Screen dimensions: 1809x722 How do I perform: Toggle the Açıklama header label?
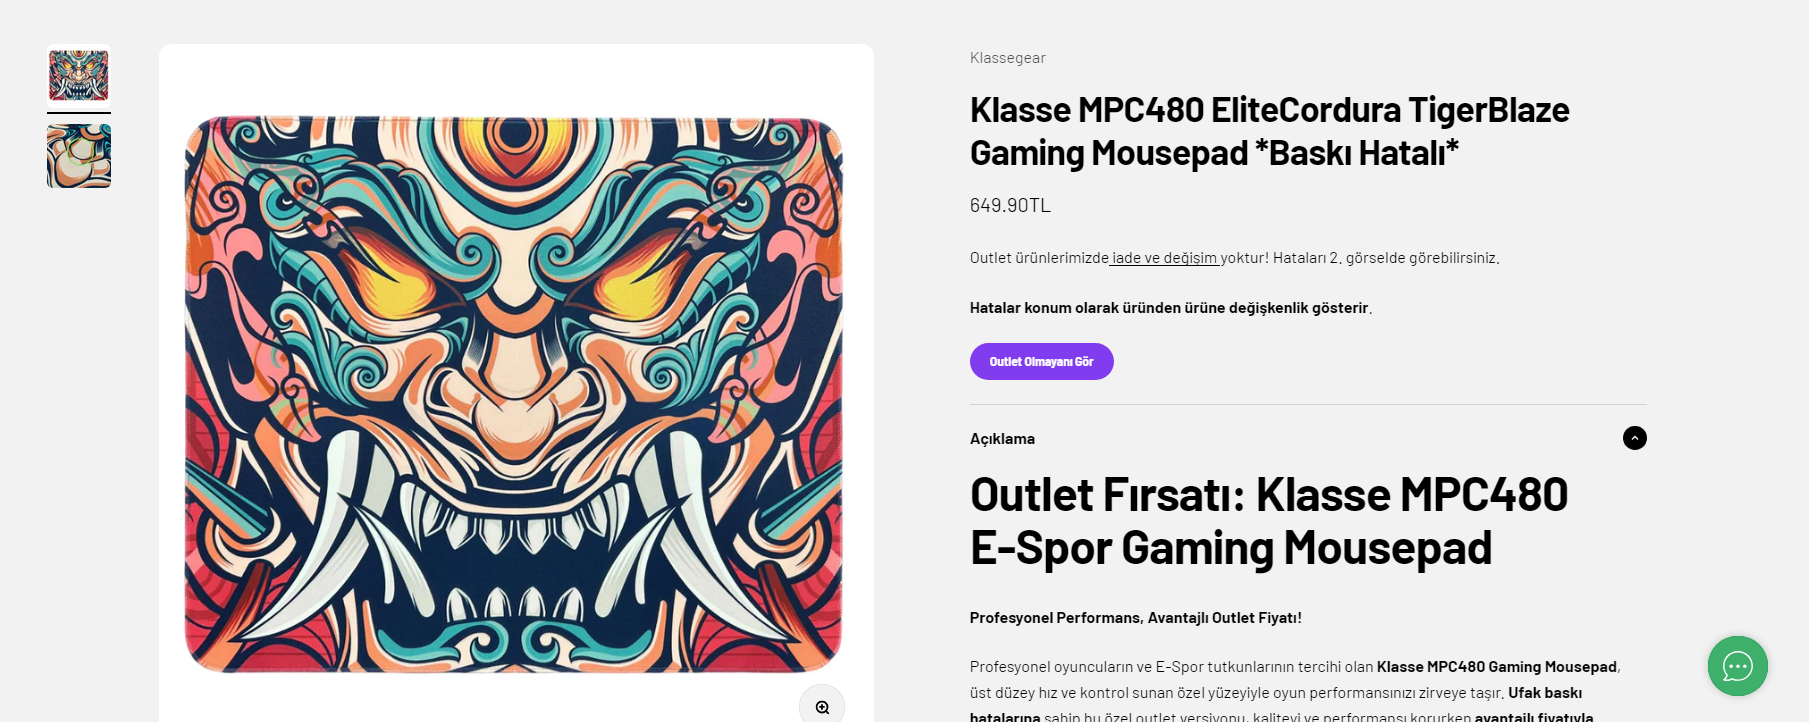pyautogui.click(x=1002, y=439)
